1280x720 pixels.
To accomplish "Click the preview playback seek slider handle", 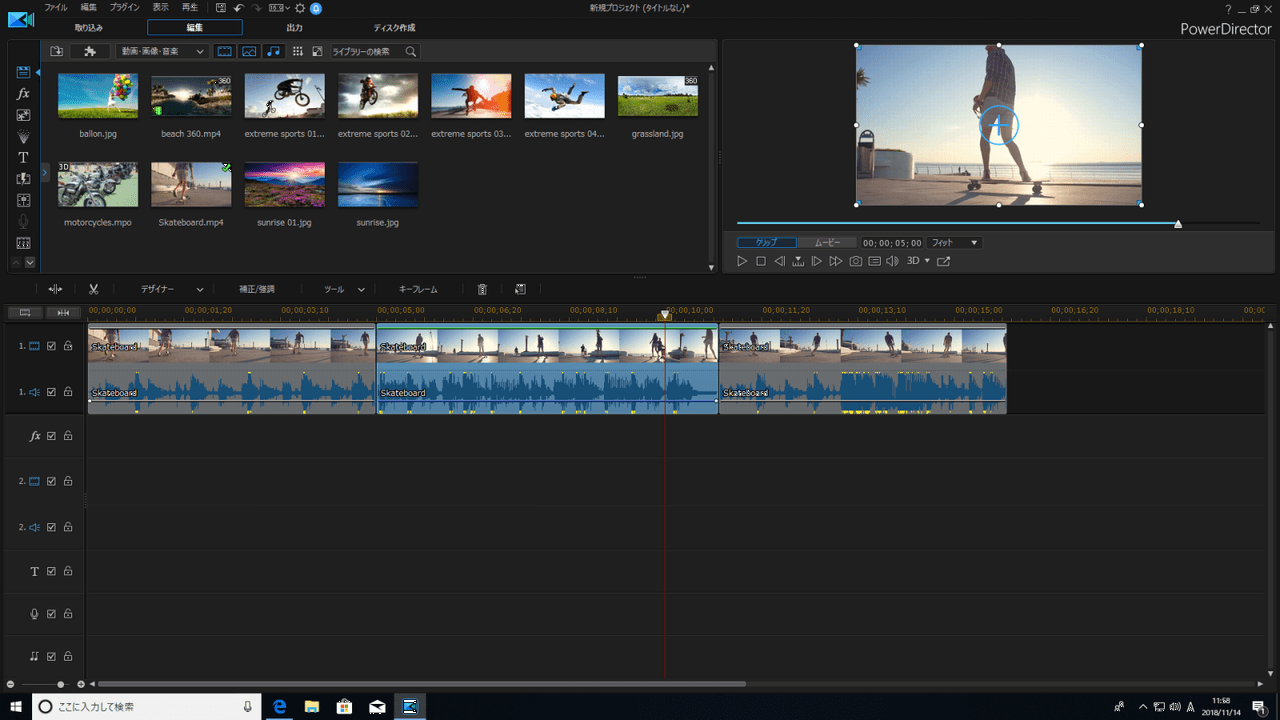I will [1178, 224].
